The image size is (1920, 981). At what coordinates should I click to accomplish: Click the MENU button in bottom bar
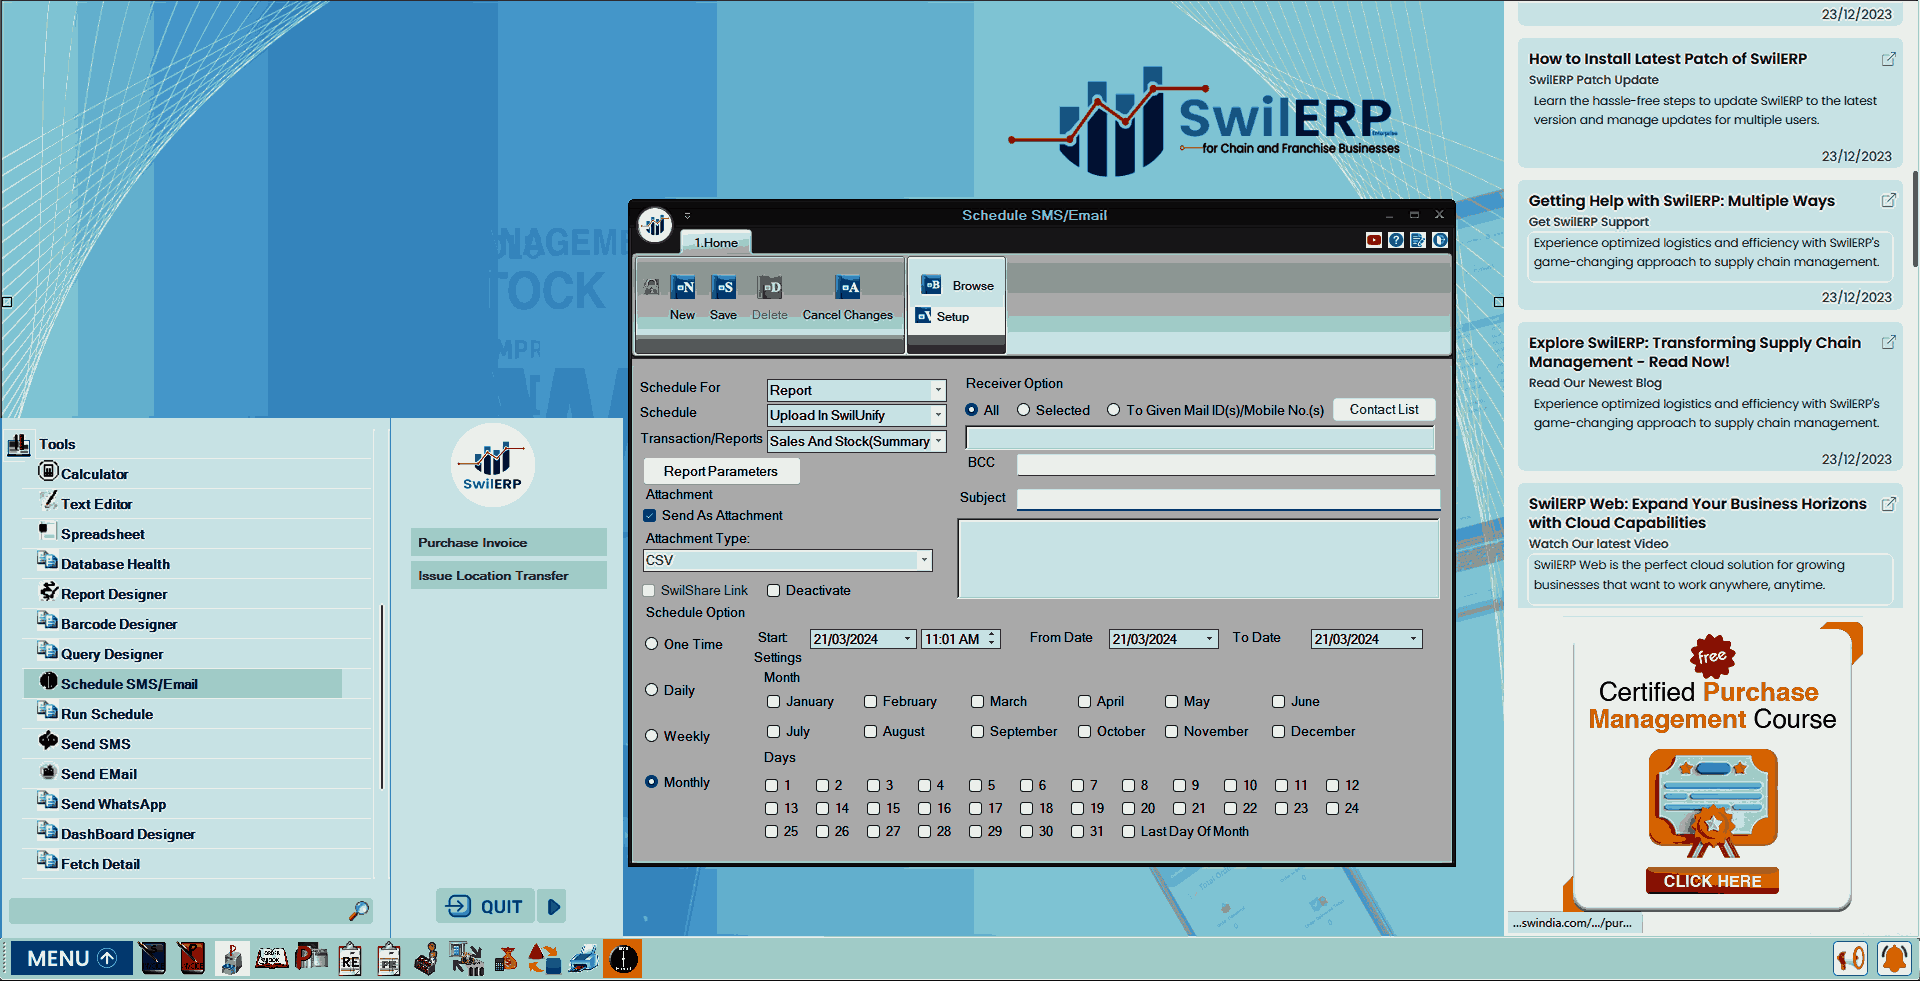click(72, 958)
